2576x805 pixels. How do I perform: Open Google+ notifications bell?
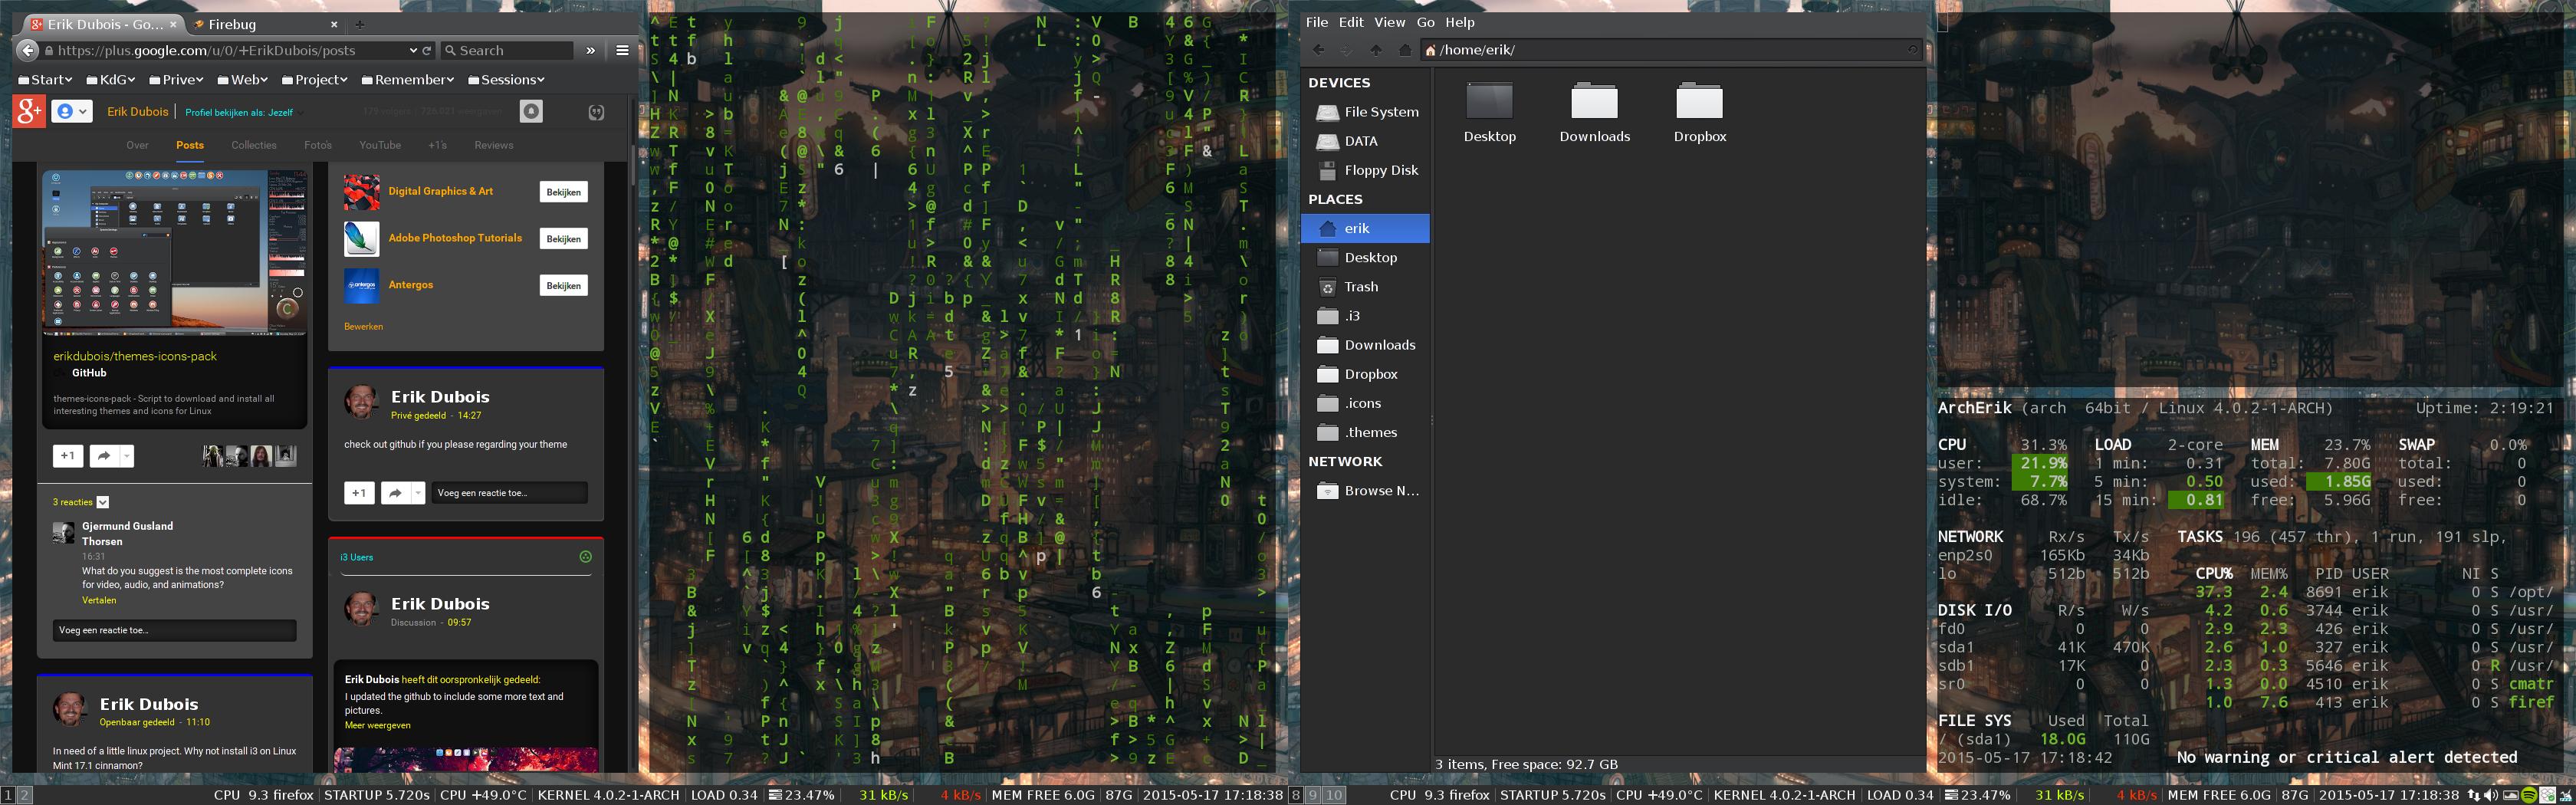(x=532, y=111)
